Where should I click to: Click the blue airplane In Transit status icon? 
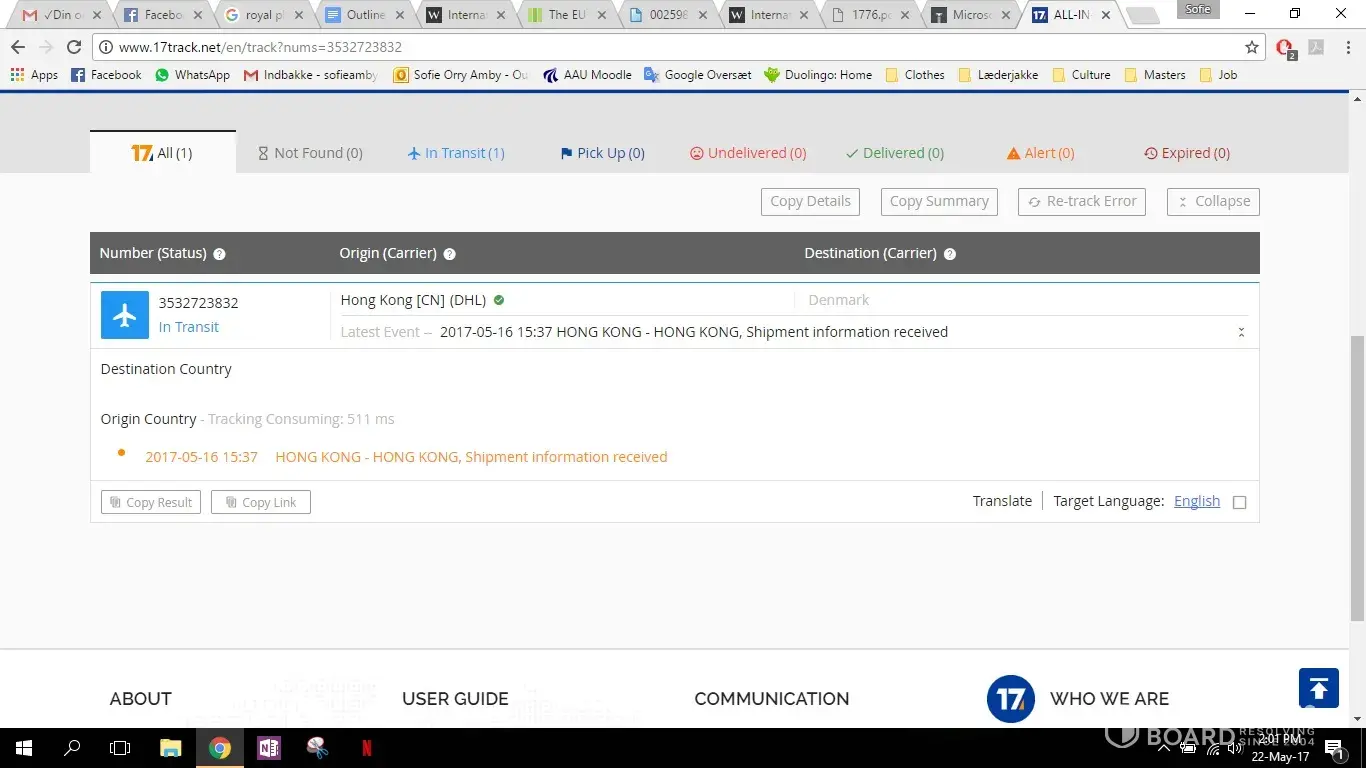[x=125, y=315]
